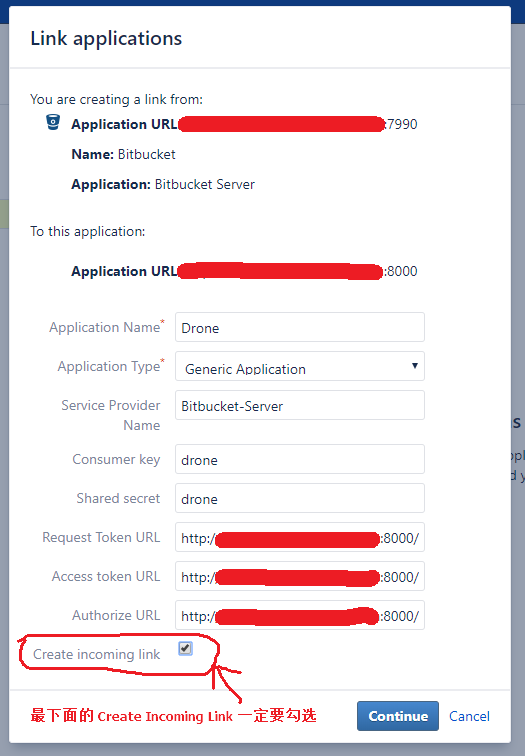The image size is (525, 756).
Task: Click the 'Create incoming link' label
Action: point(96,654)
